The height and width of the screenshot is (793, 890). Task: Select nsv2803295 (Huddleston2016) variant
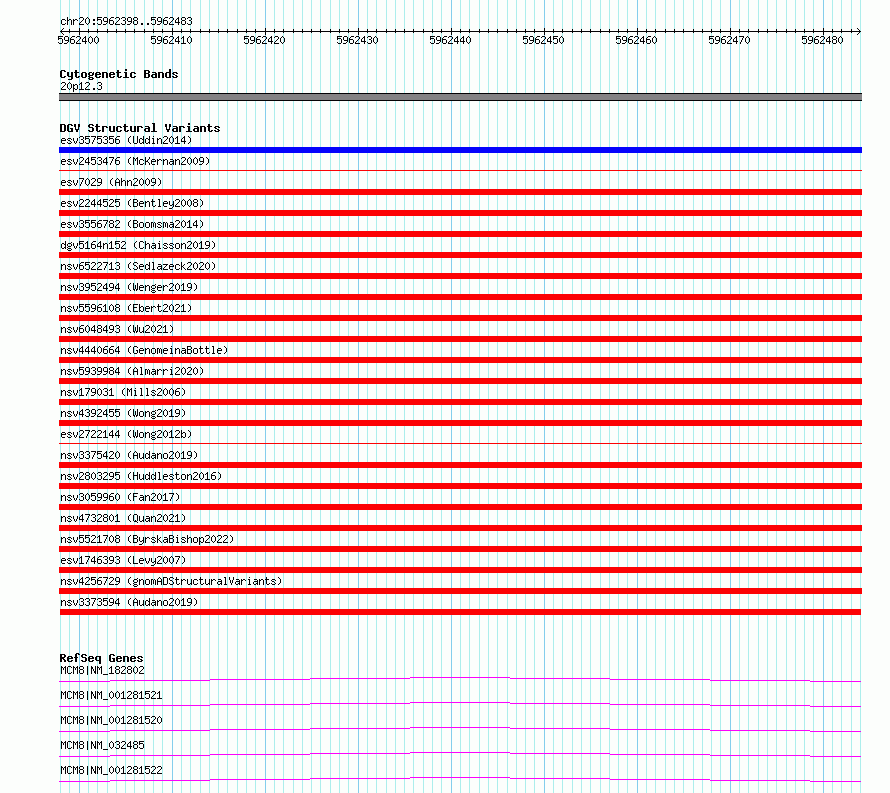(x=141, y=476)
